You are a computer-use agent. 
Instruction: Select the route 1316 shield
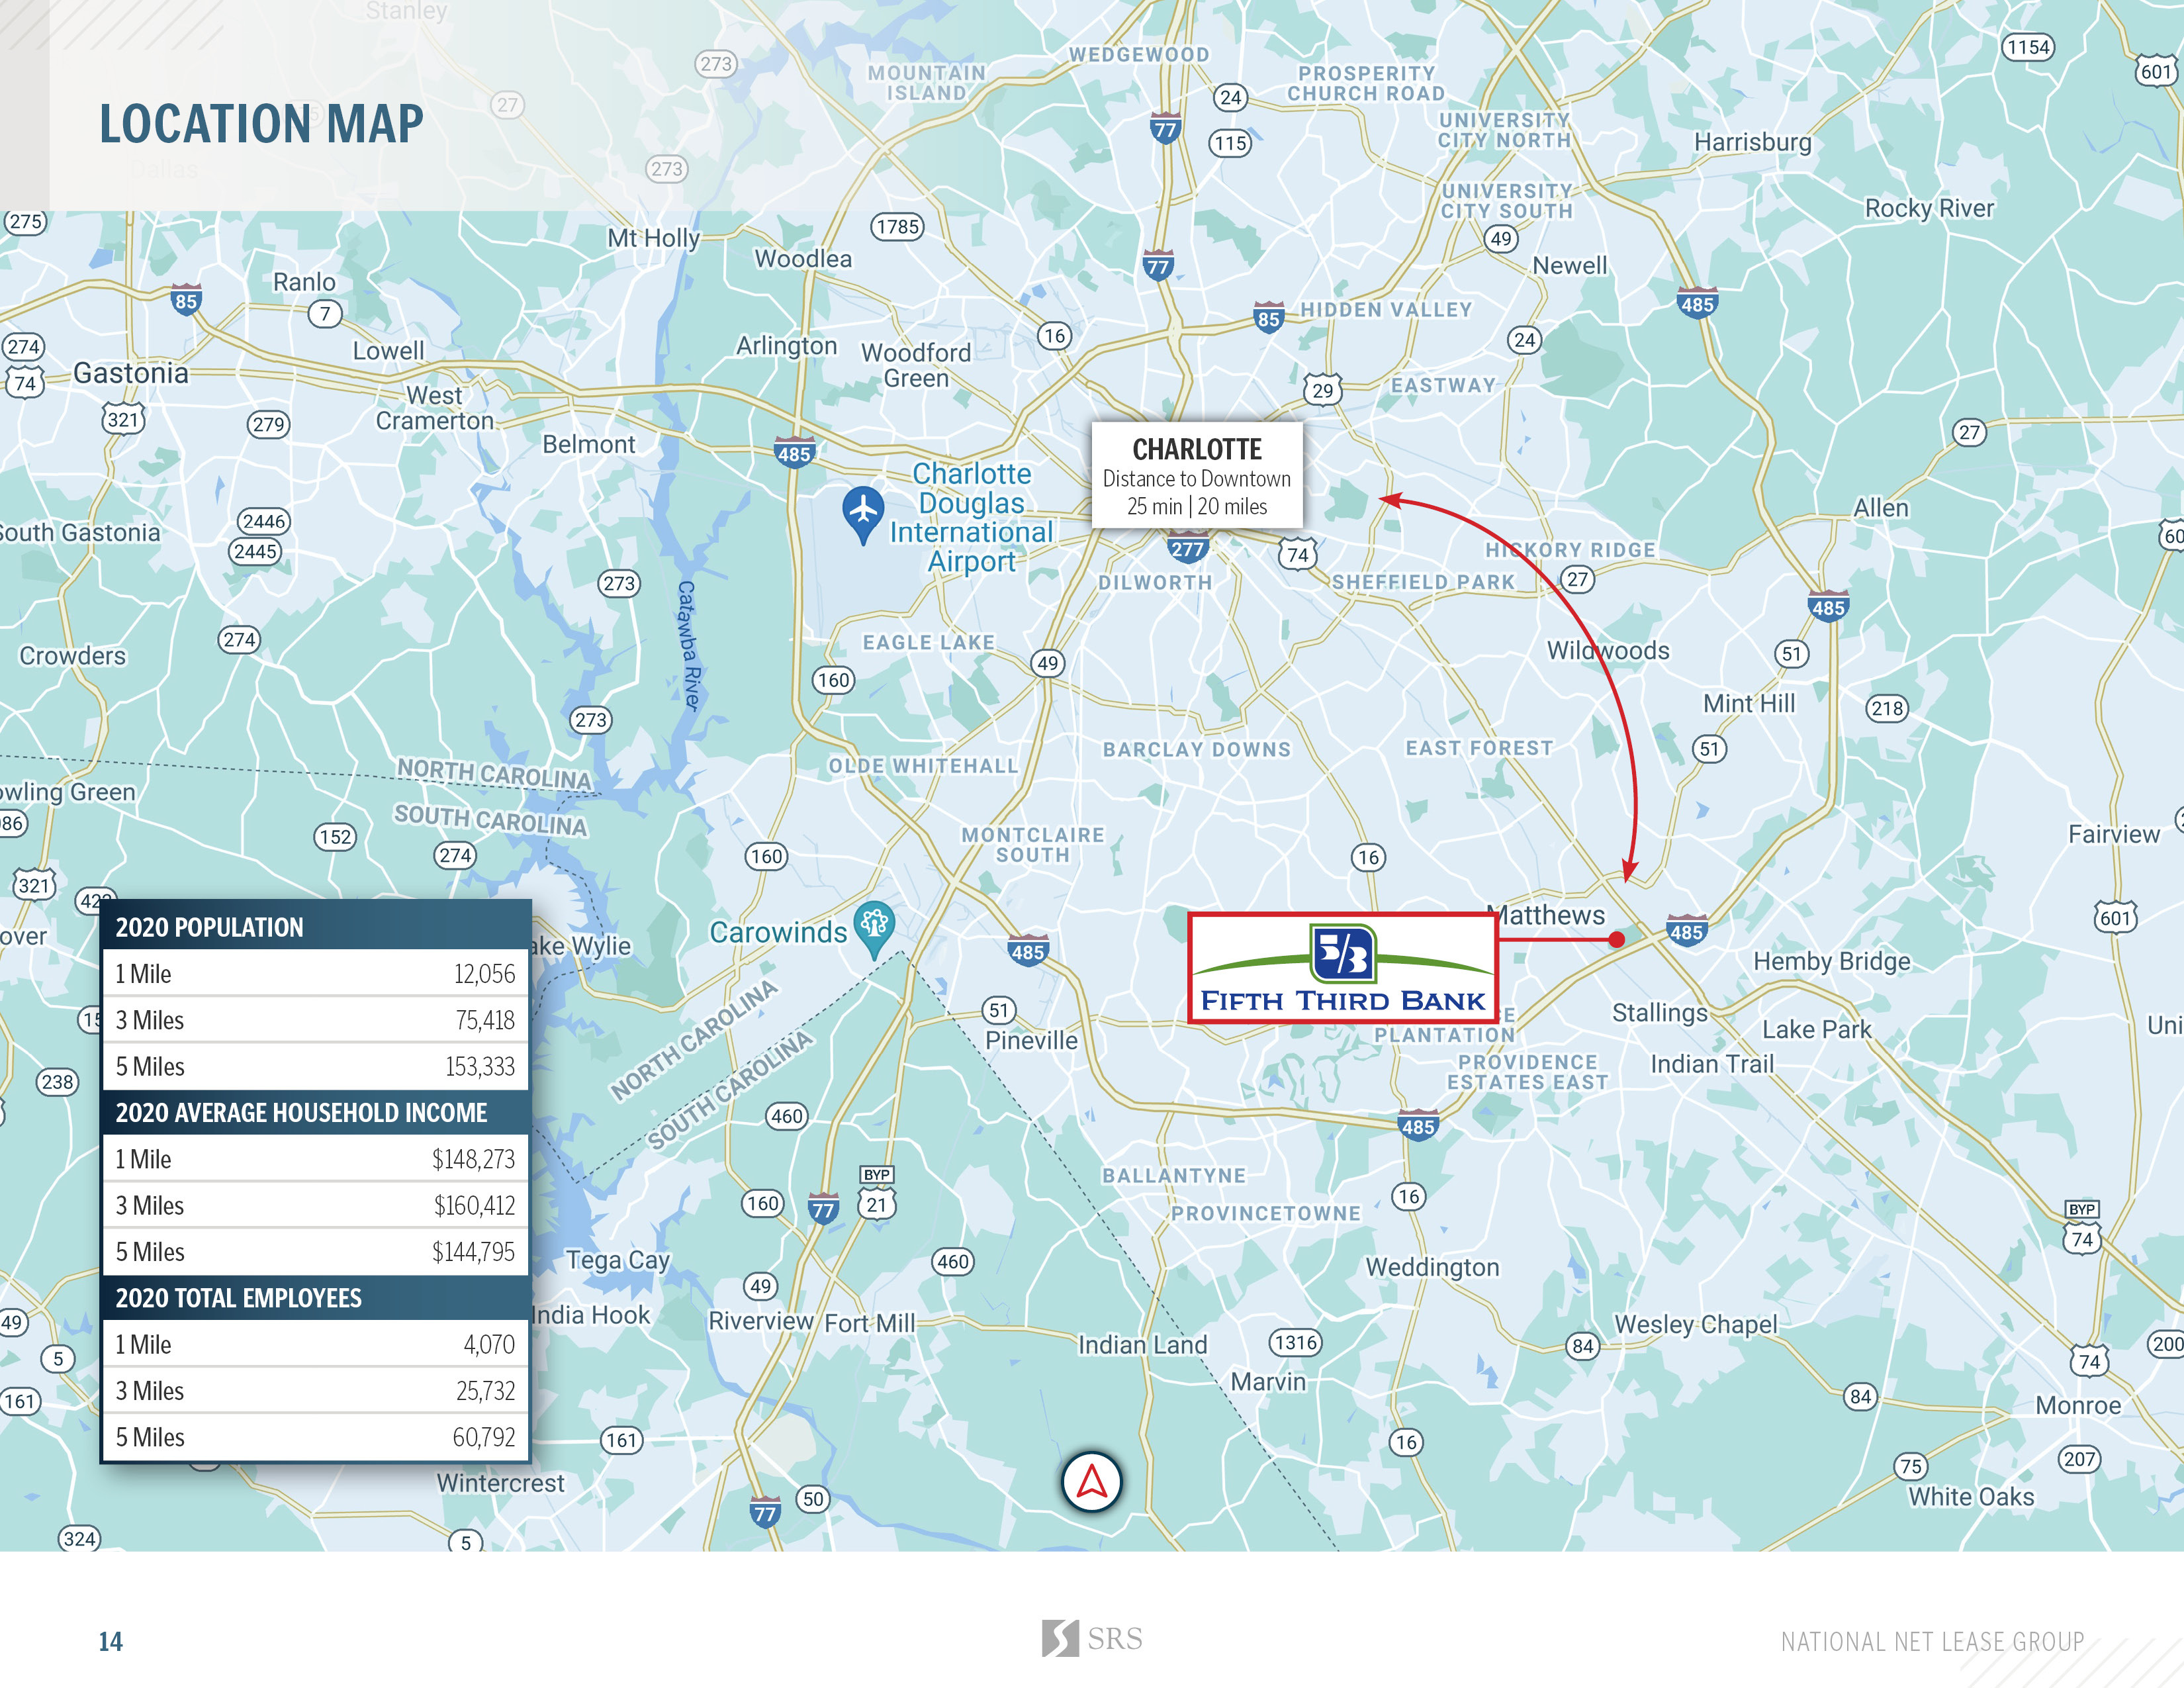click(x=1295, y=1343)
